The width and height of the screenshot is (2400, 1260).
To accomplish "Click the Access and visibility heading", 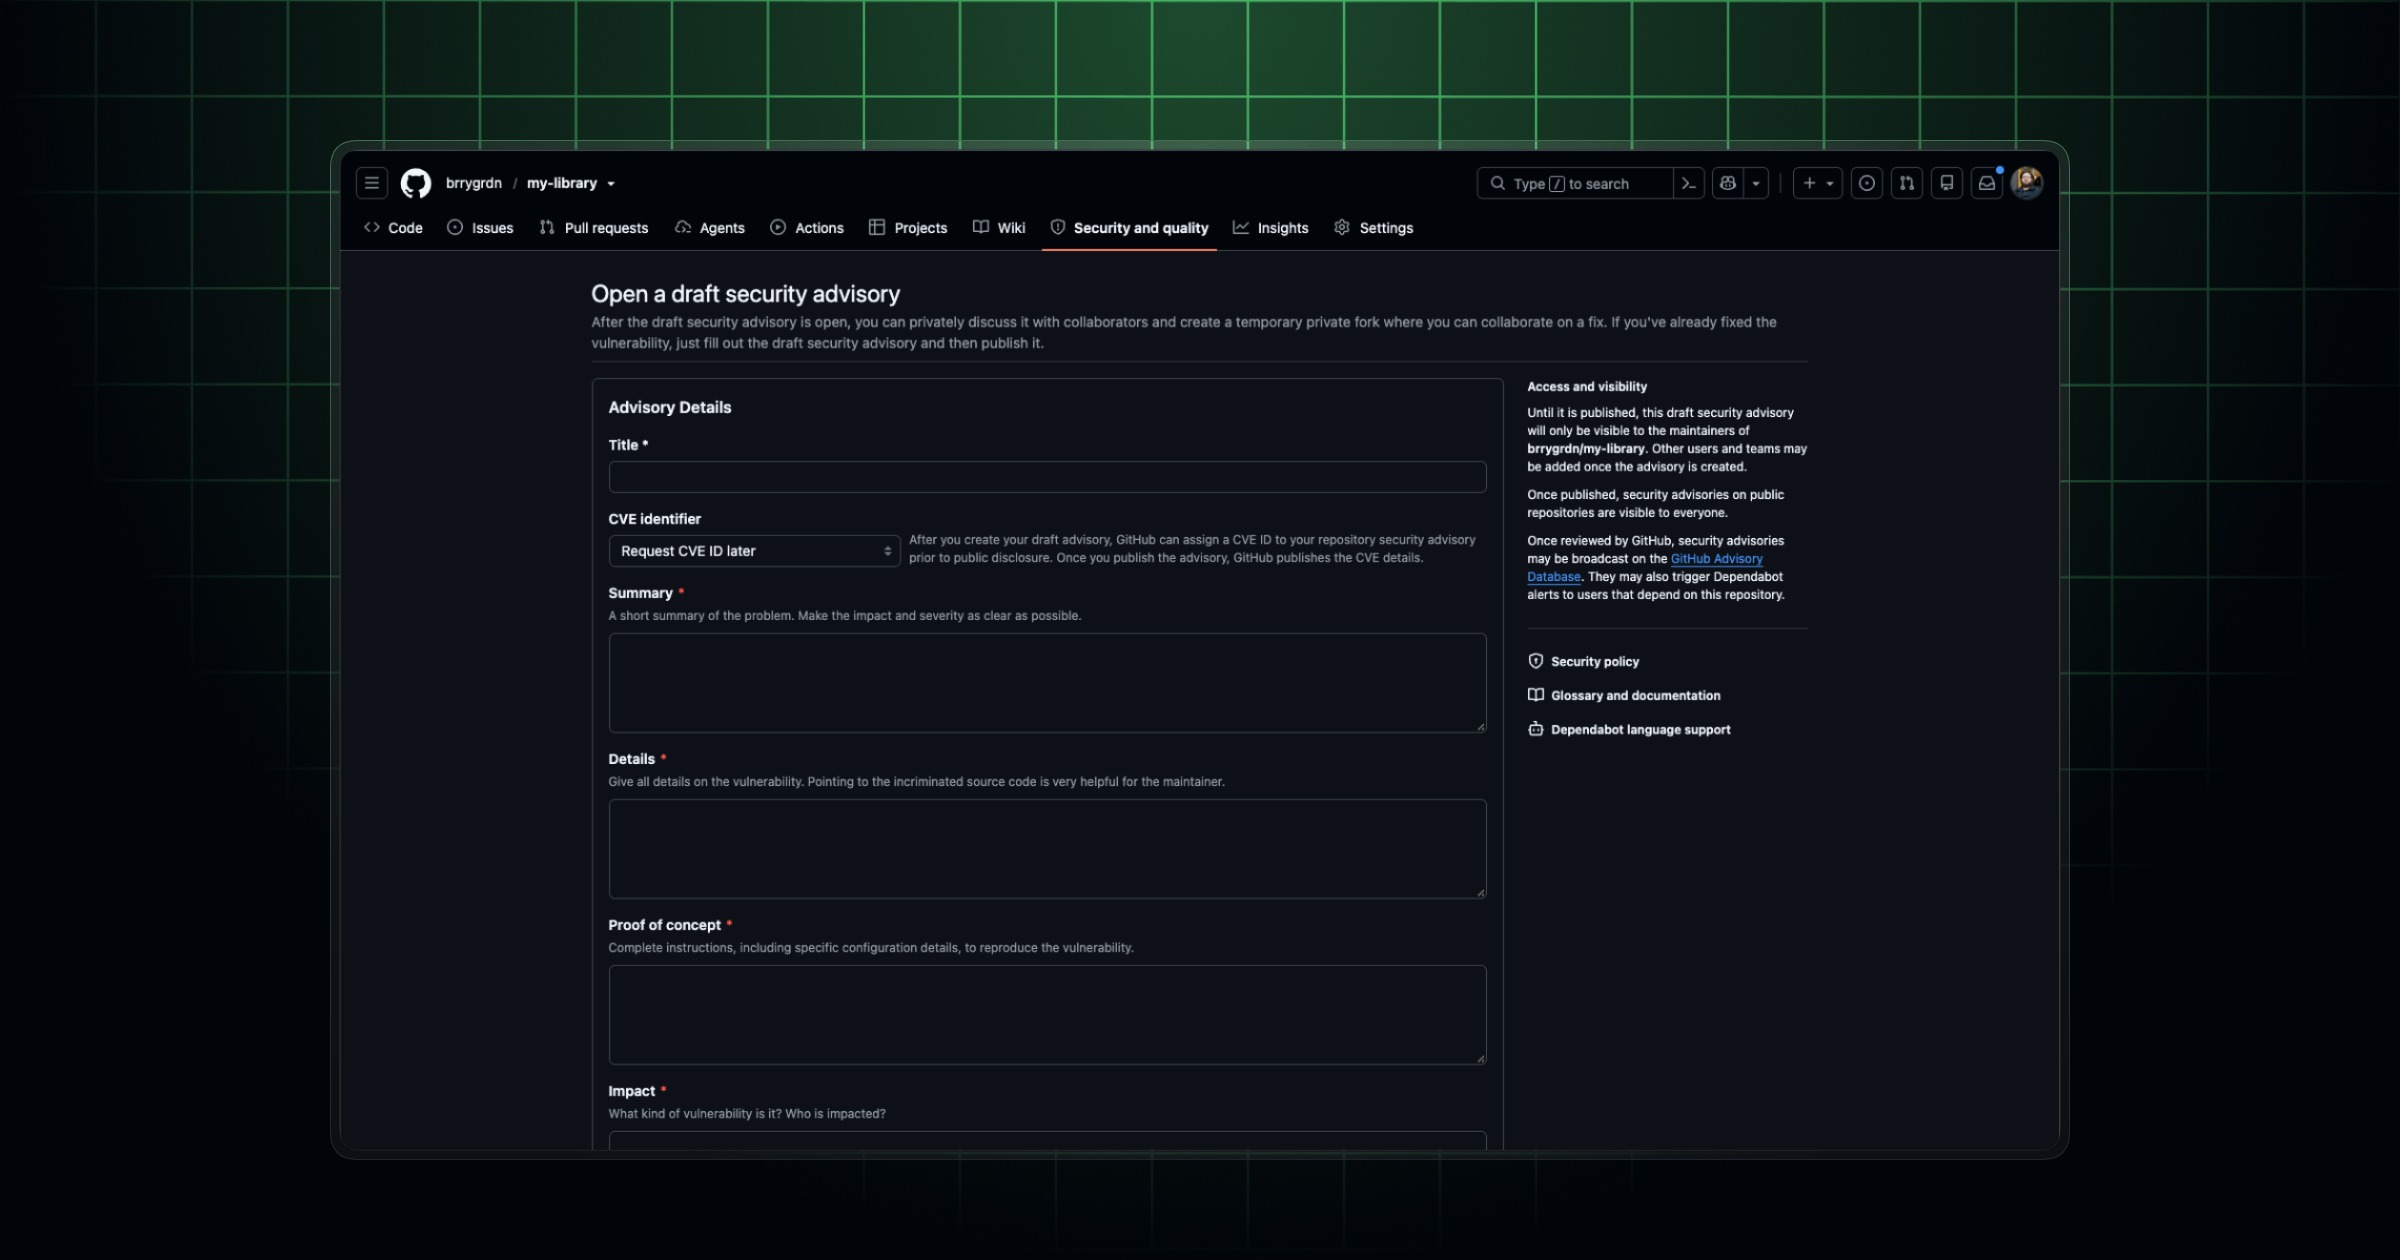I will click(x=1586, y=386).
